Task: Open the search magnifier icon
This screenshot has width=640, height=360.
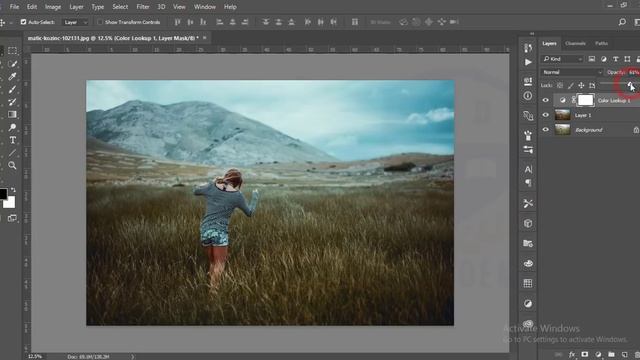Action: coord(622,22)
